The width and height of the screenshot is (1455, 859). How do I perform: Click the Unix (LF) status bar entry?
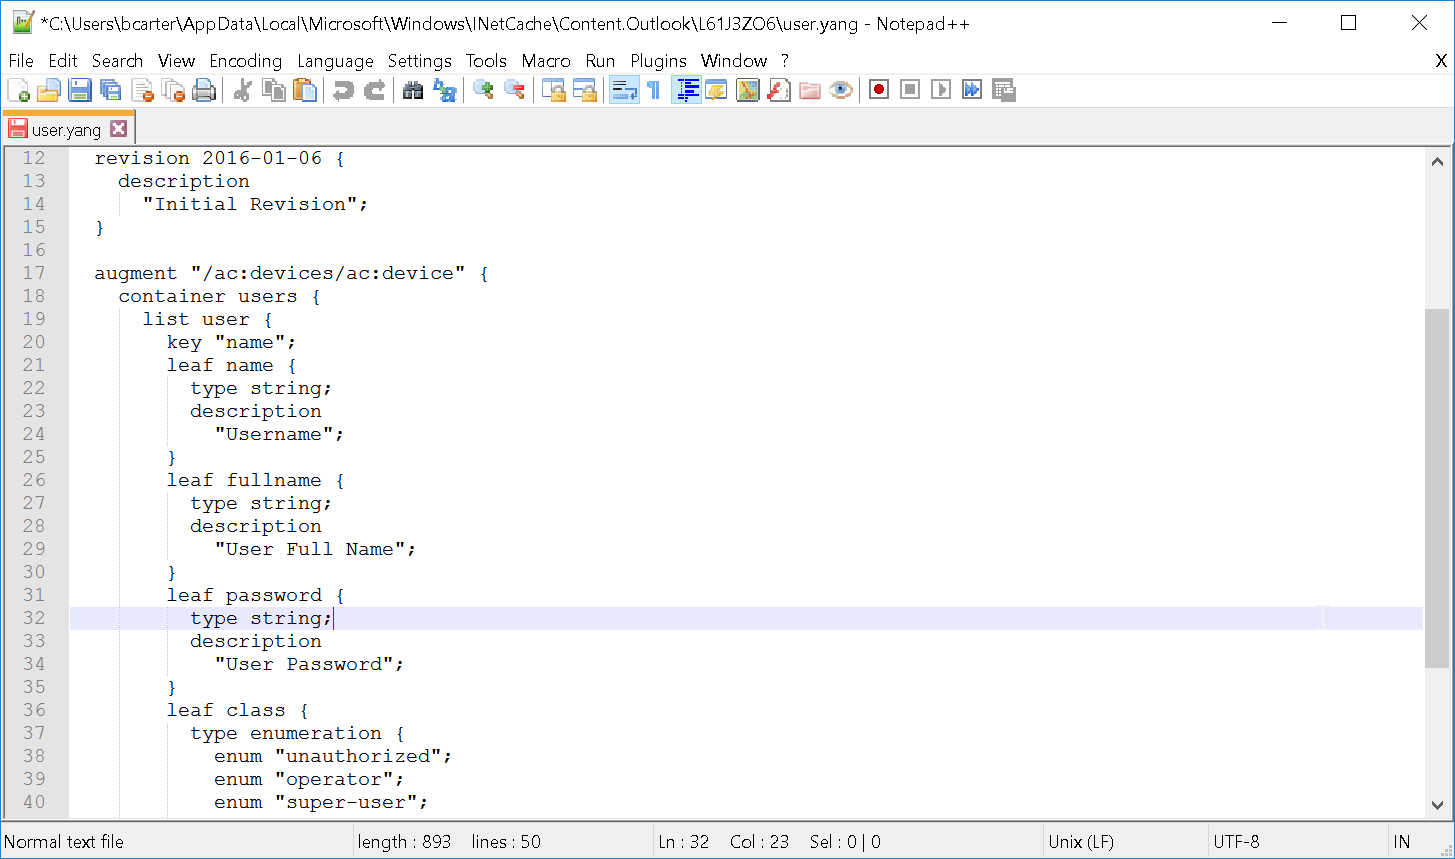click(x=1081, y=842)
